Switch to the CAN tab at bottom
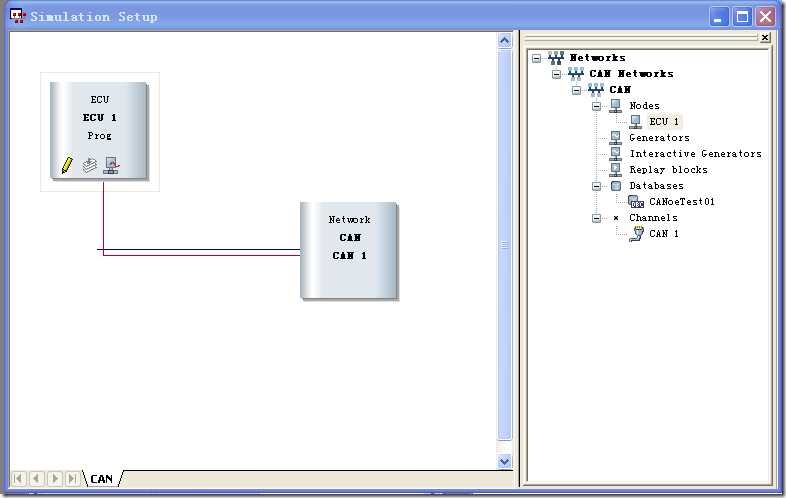Image resolution: width=786 pixels, height=498 pixels. (102, 479)
